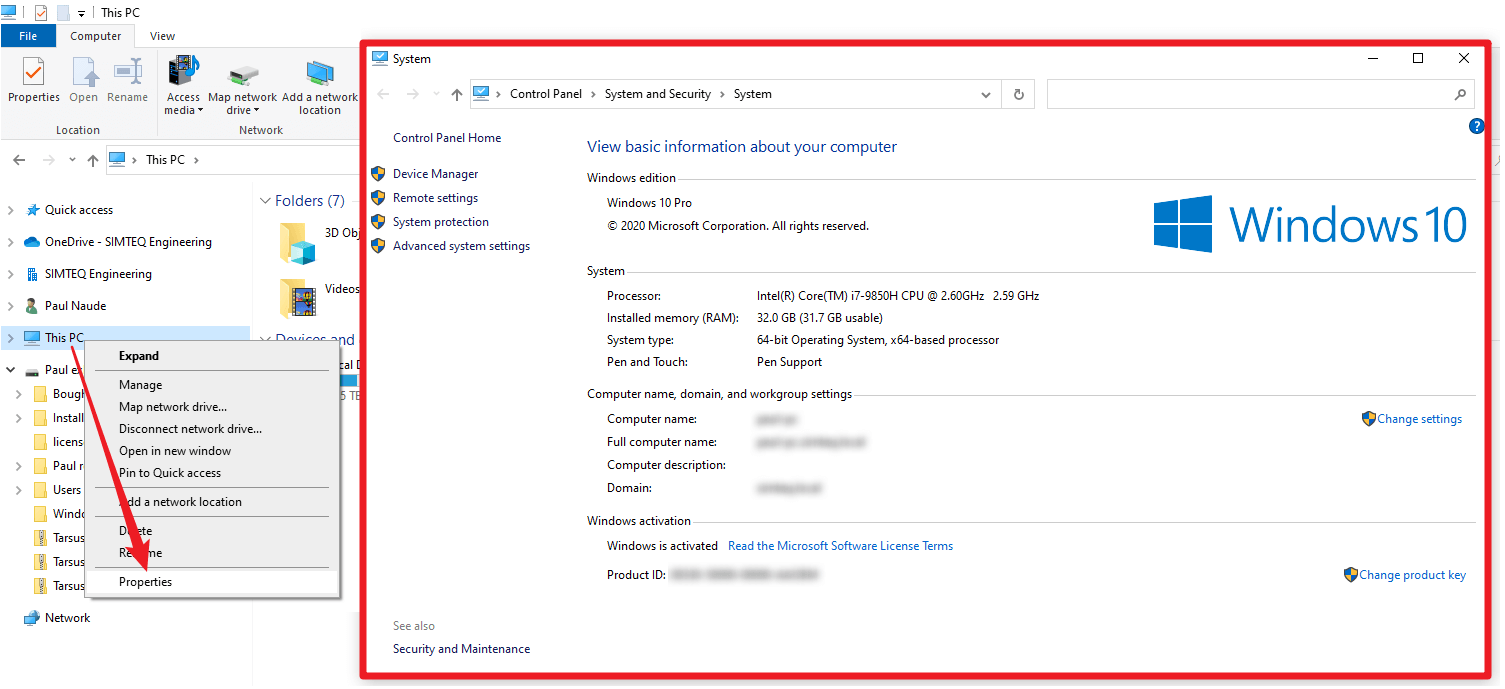Expand the OneDrive - SIMTEQ Engineering node

pyautogui.click(x=11, y=242)
